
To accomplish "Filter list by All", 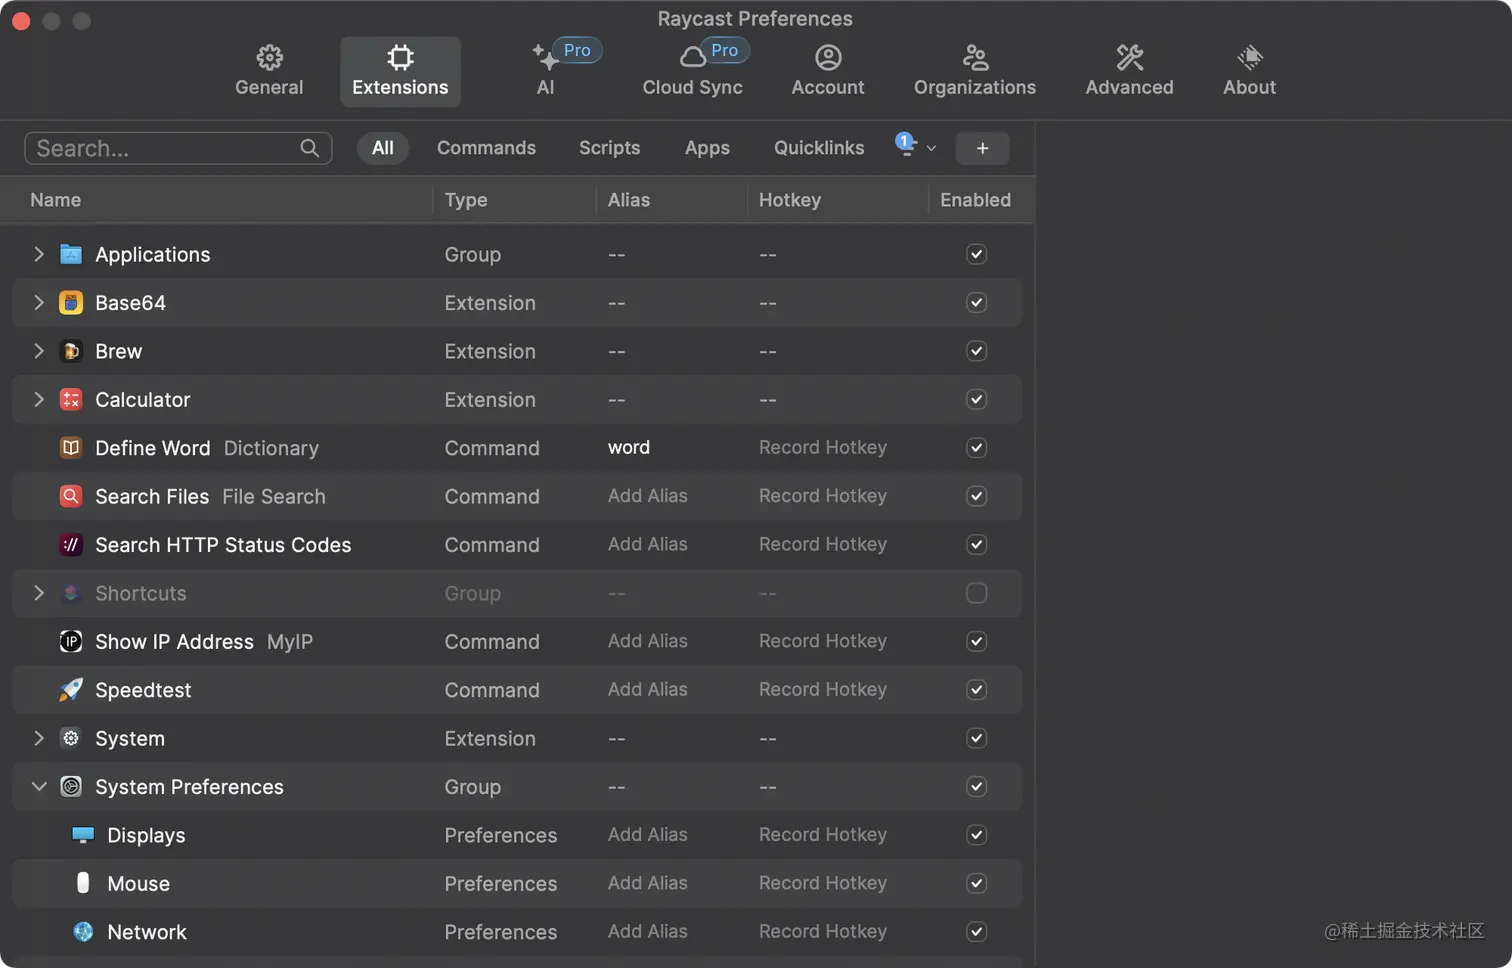I will coord(383,148).
